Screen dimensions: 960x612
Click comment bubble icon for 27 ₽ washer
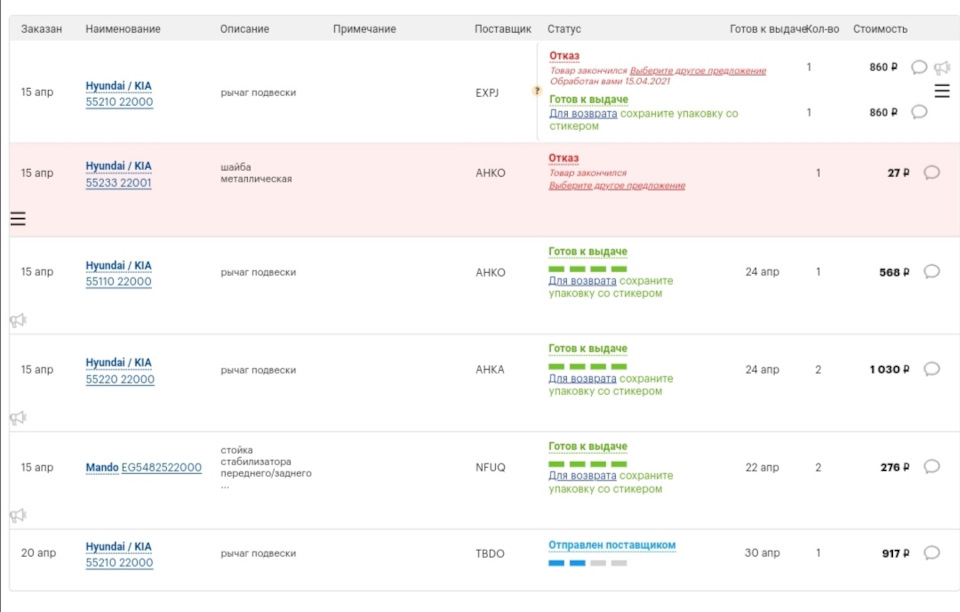(x=931, y=173)
